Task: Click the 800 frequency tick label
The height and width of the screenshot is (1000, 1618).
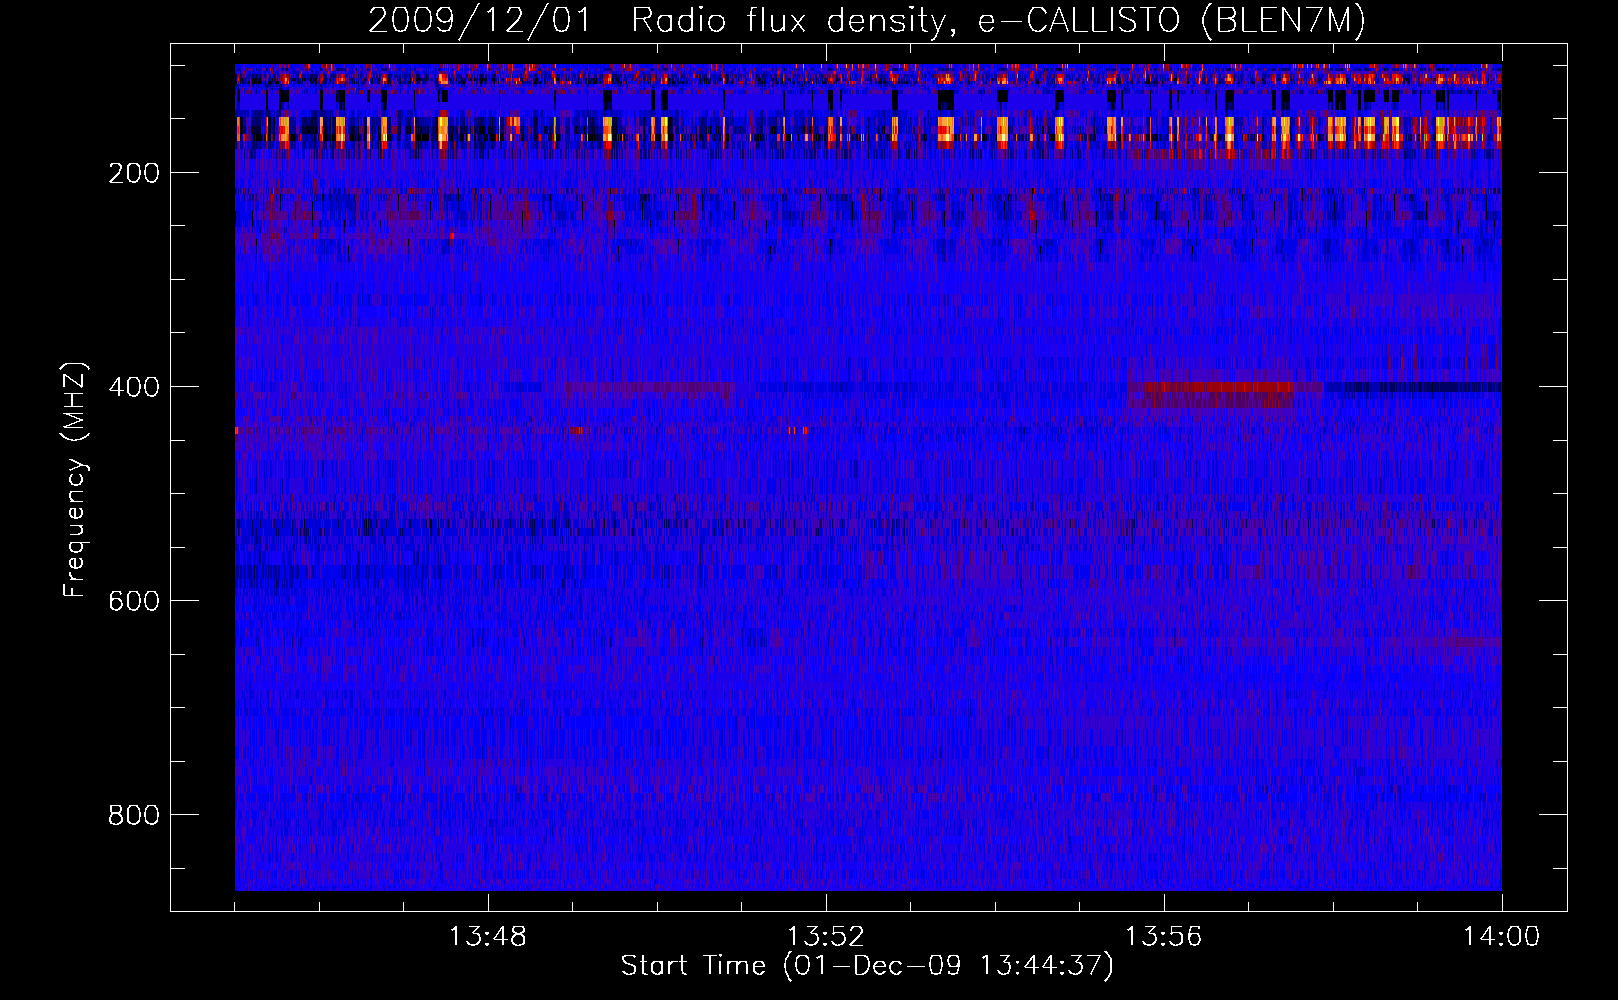Action: coord(134,815)
